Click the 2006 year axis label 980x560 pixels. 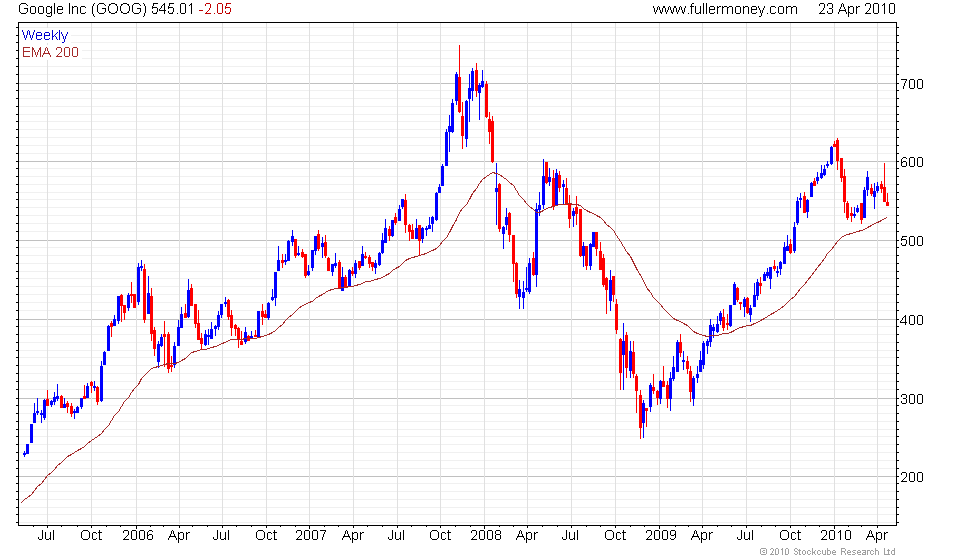[x=138, y=536]
